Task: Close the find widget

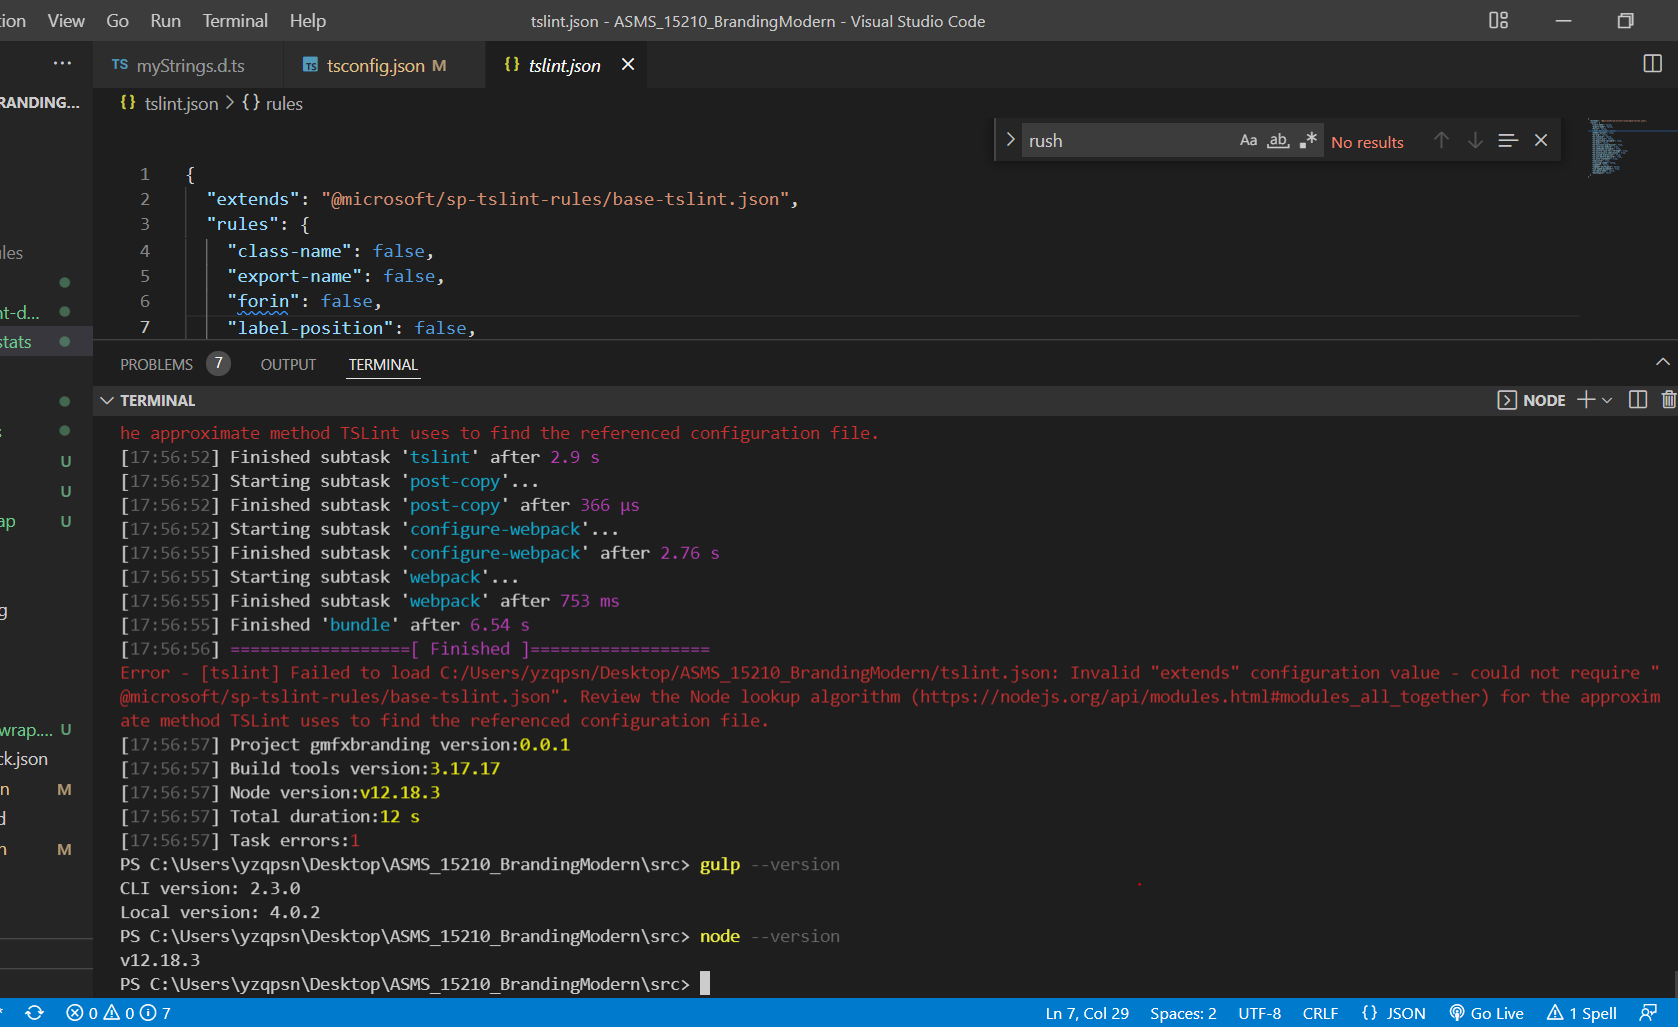Action: [x=1541, y=140]
